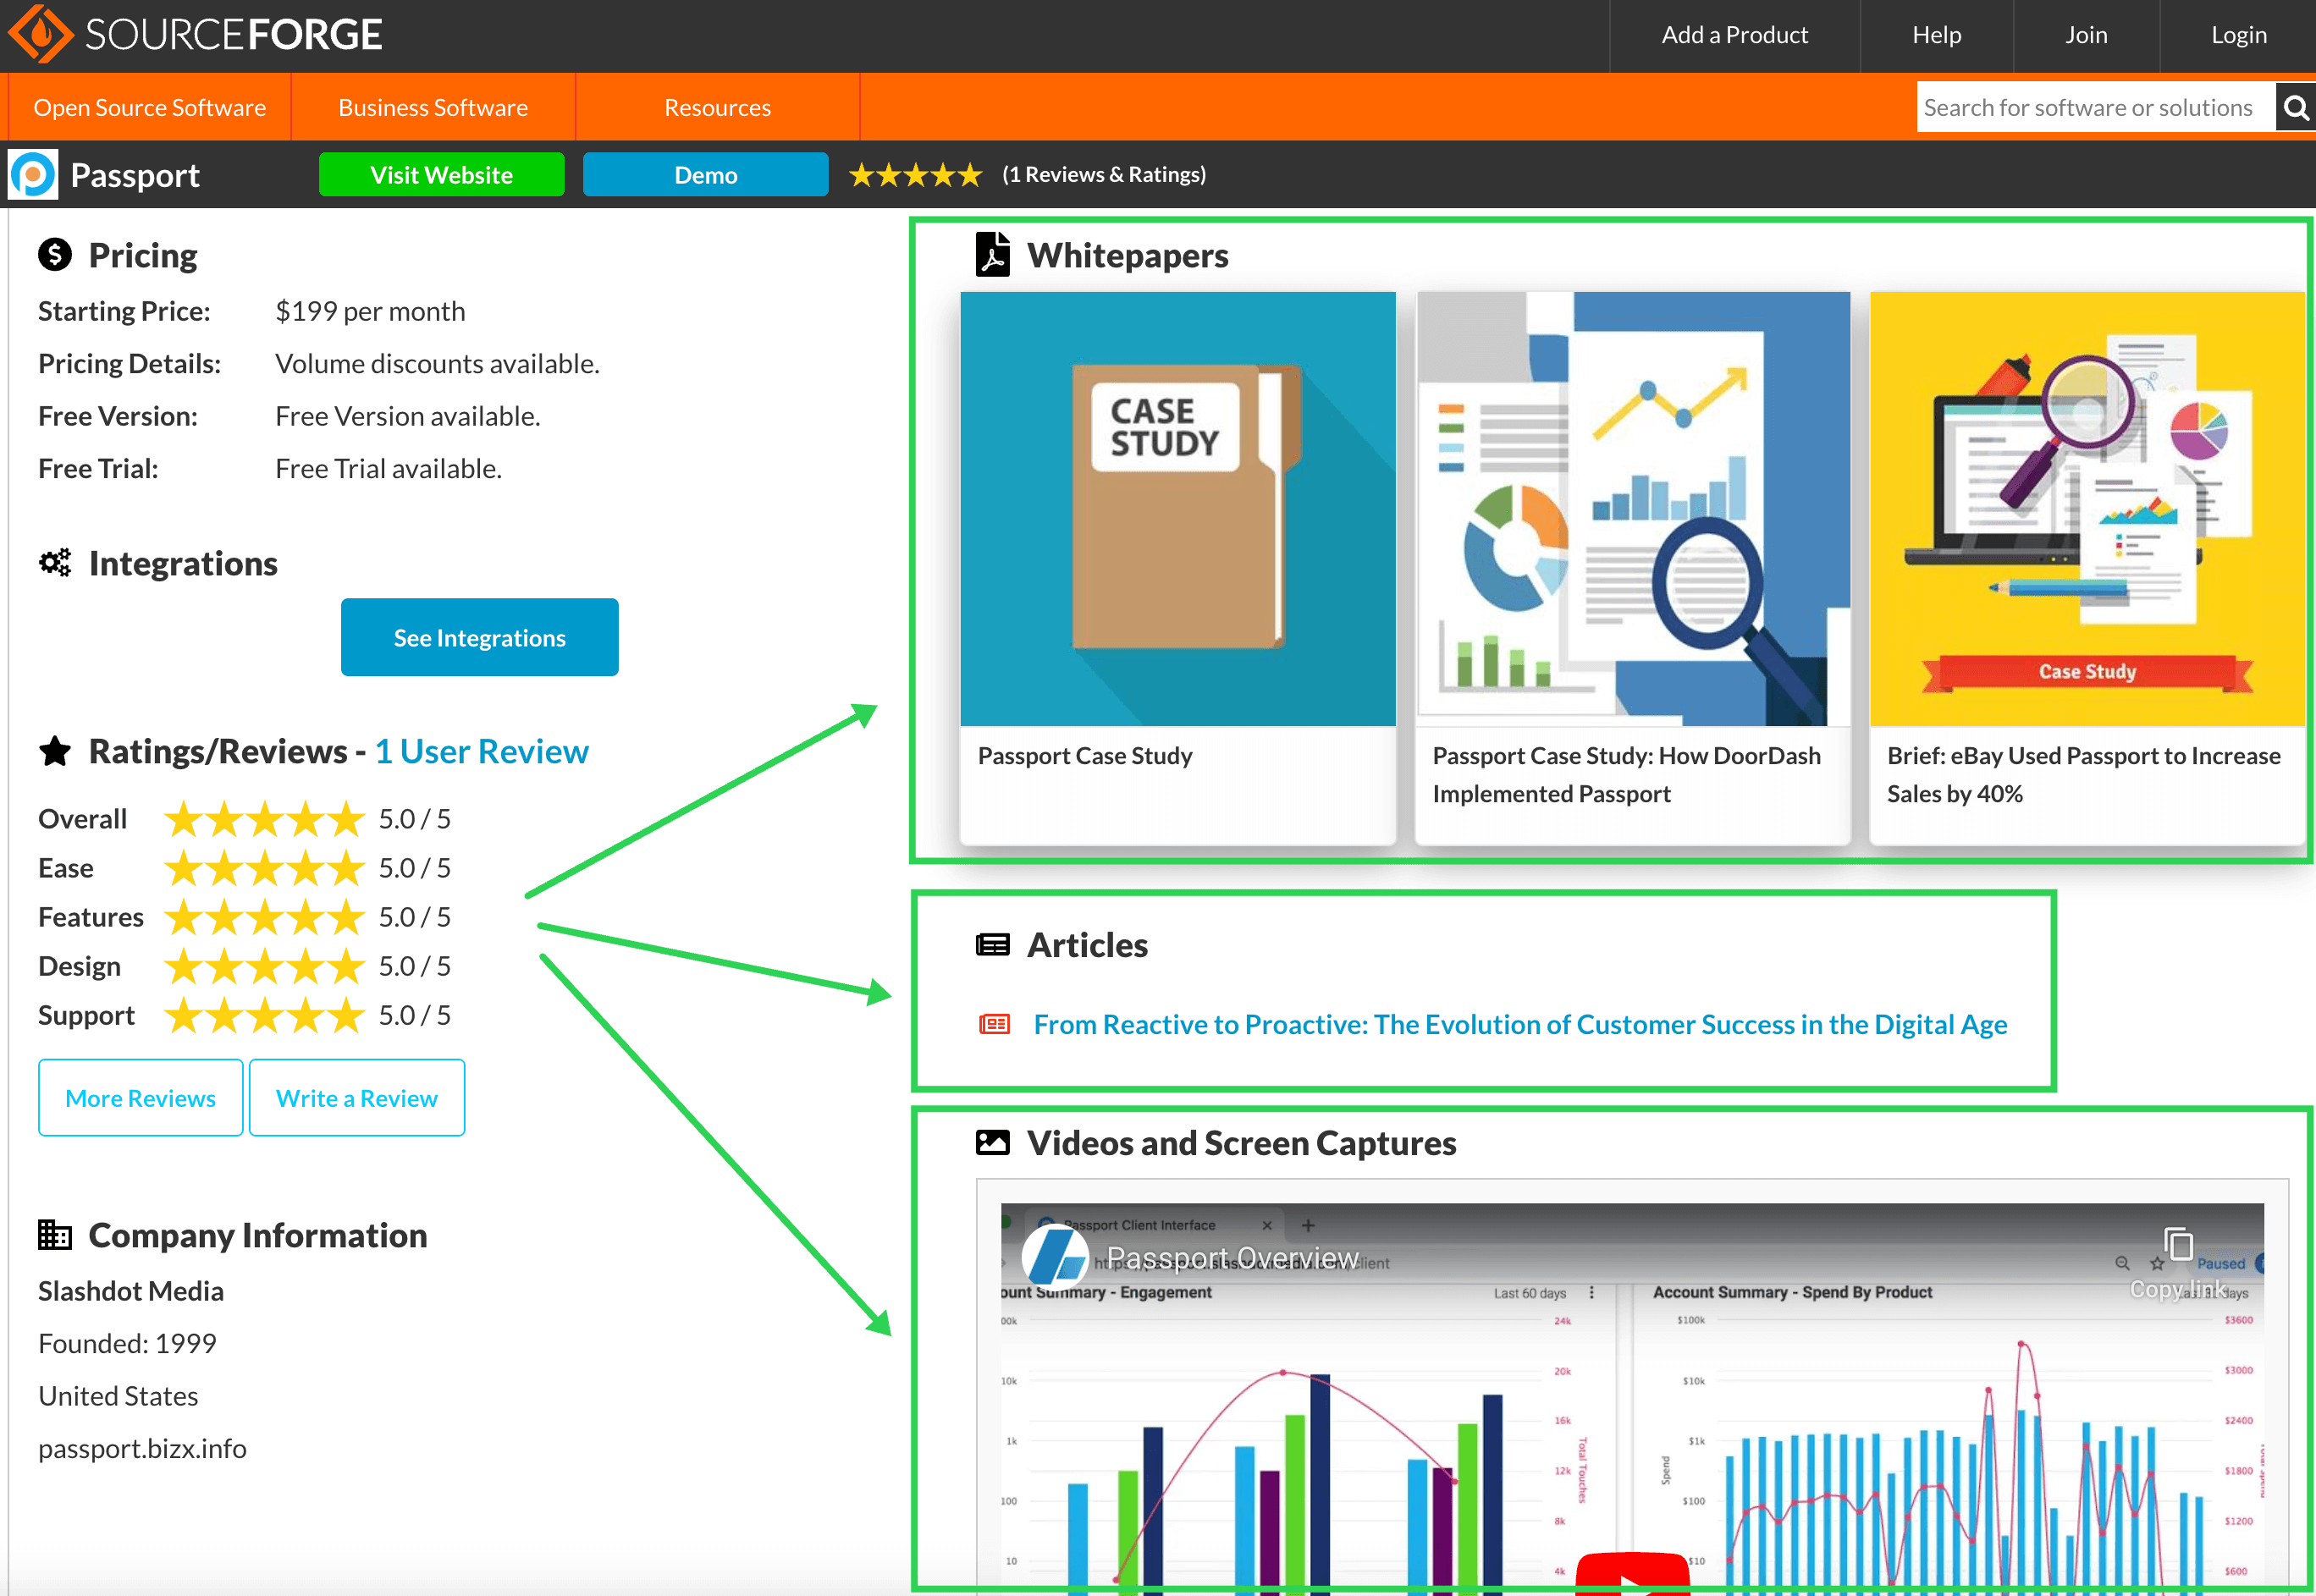Viewport: 2316px width, 1596px height.
Task: Click the Integrations gears icon
Action: point(55,563)
